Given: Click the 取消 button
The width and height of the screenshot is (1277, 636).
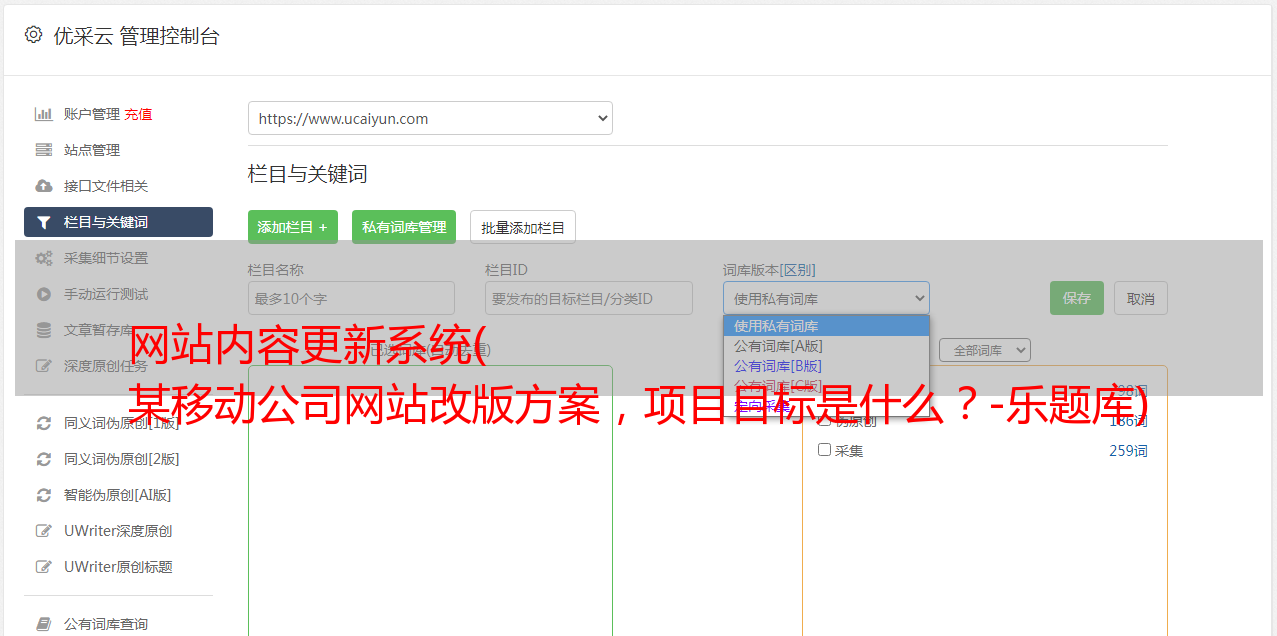Looking at the screenshot, I should pyautogui.click(x=1141, y=298).
